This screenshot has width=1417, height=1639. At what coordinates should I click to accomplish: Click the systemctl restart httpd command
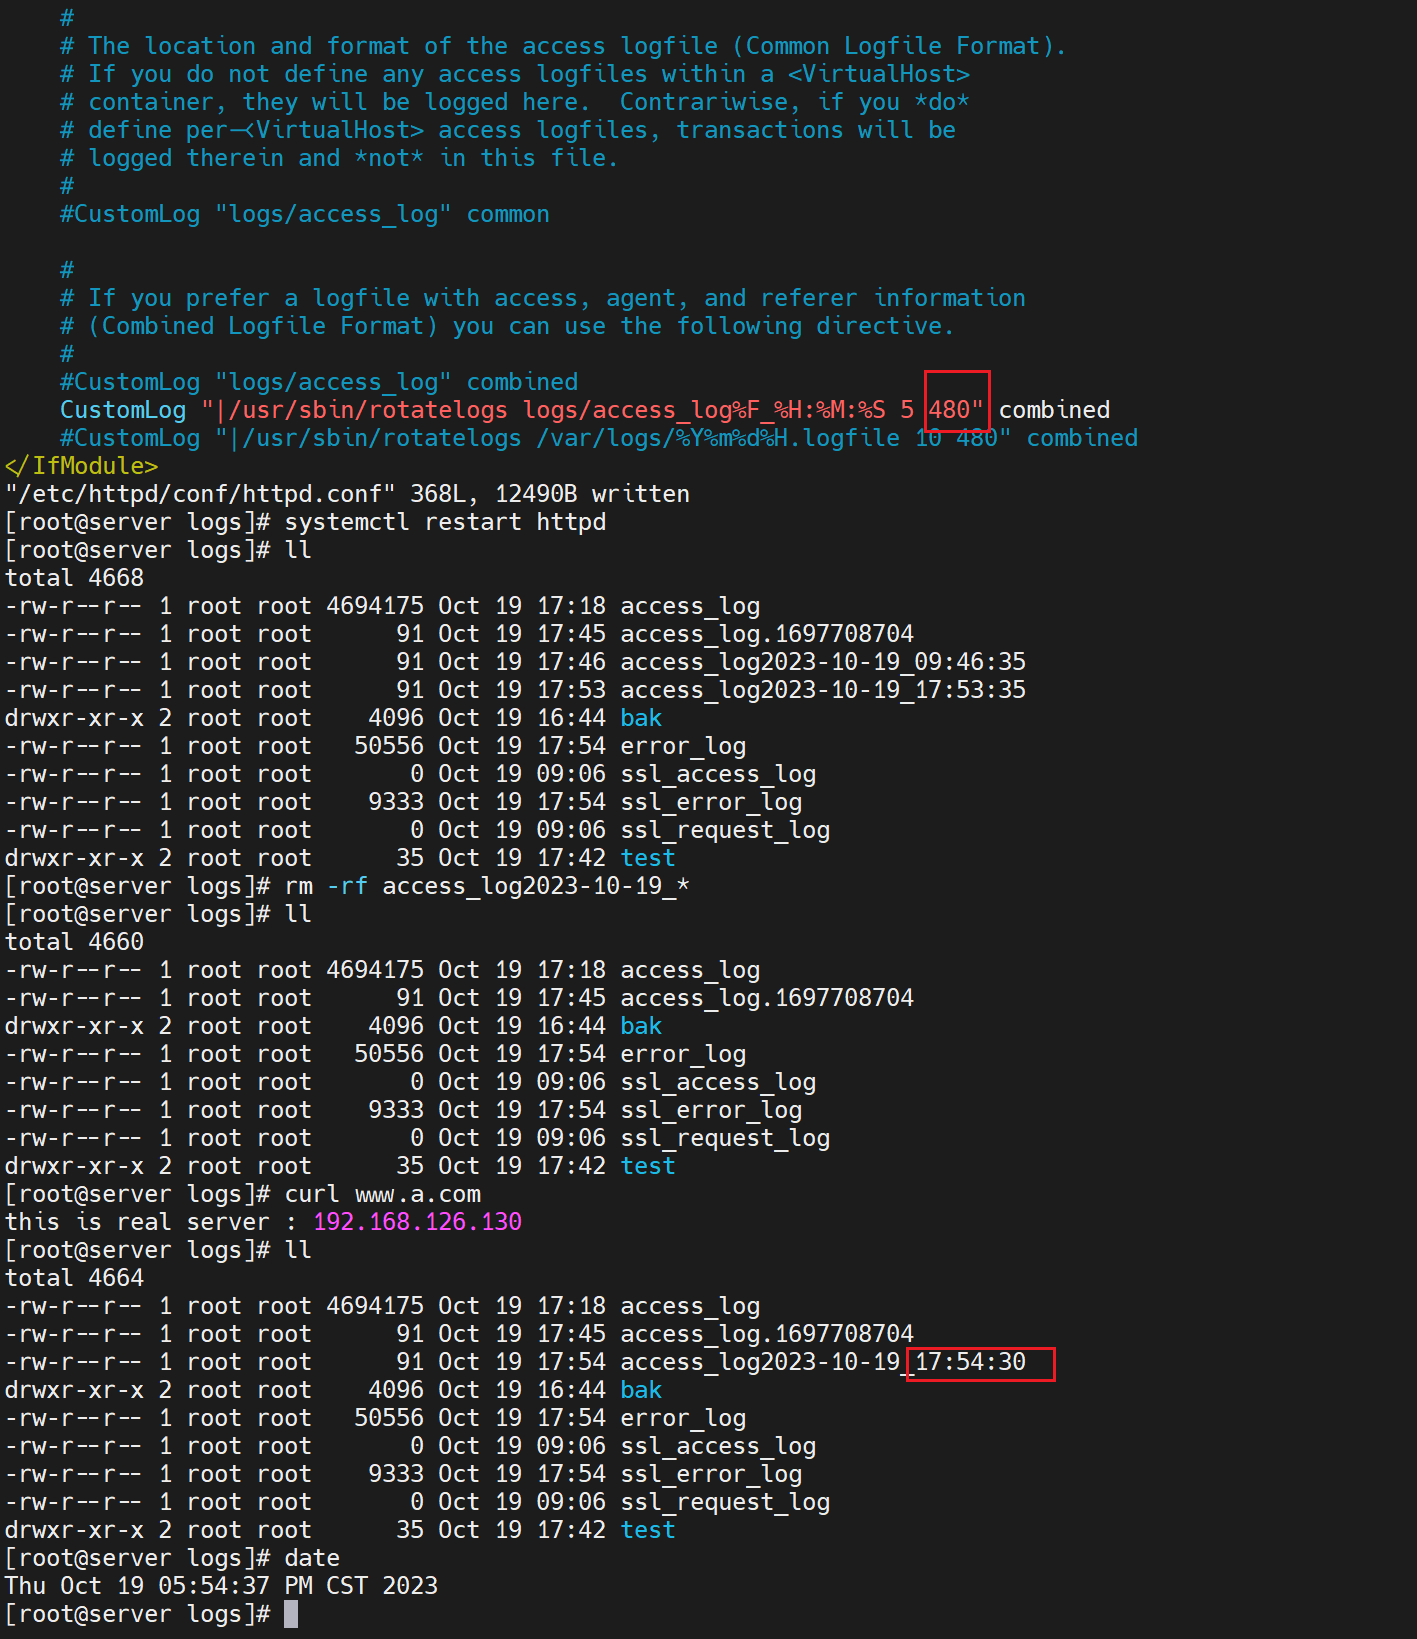coord(445,522)
